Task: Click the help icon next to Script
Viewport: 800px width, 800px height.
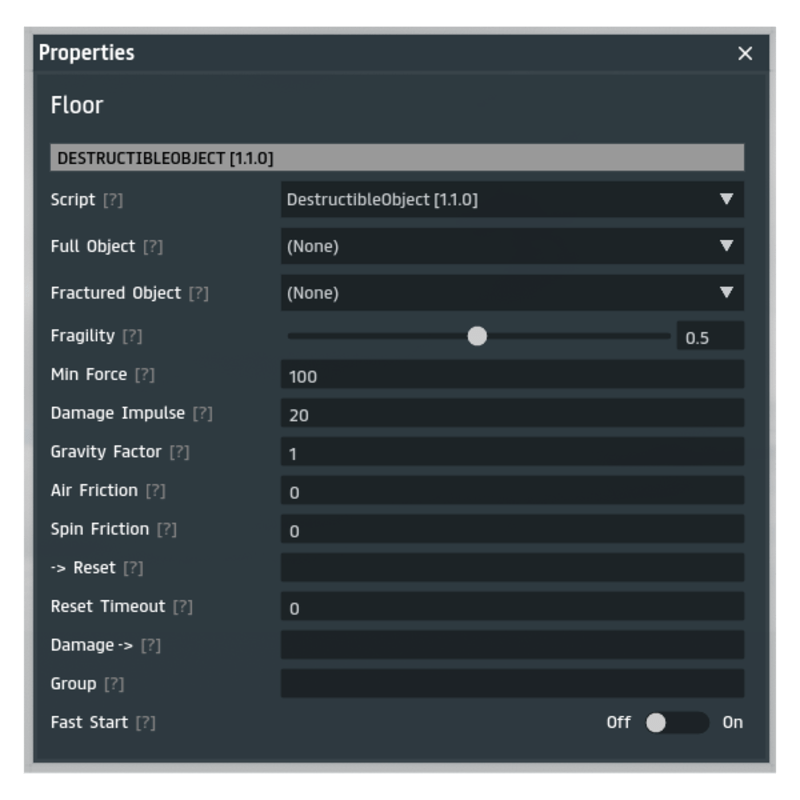Action: (113, 200)
